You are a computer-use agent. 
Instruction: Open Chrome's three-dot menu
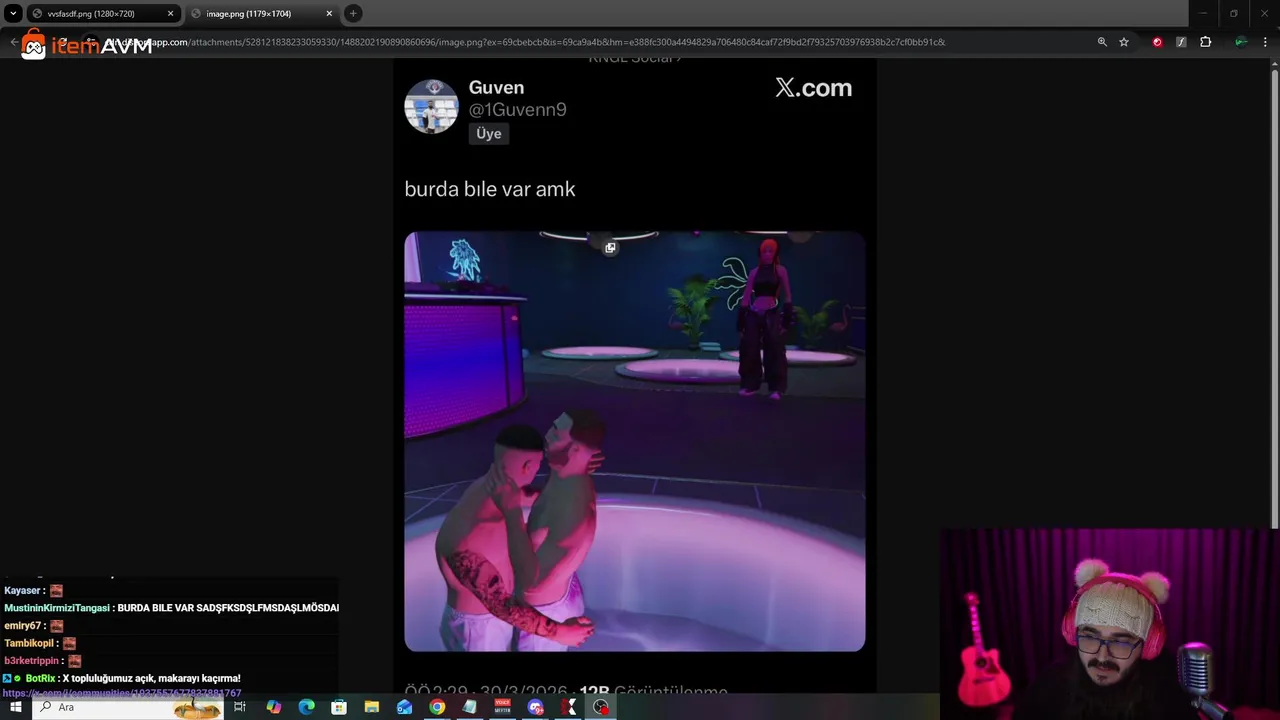point(1265,42)
